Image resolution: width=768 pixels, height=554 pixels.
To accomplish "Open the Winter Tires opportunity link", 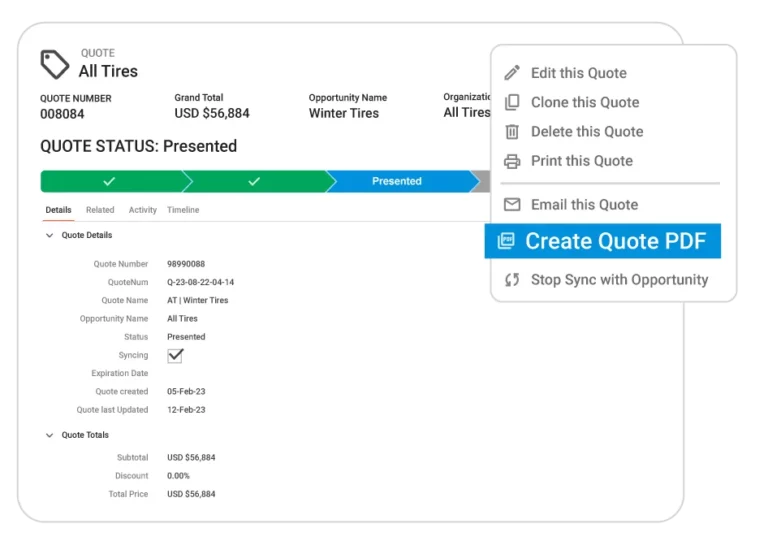I will coord(343,113).
